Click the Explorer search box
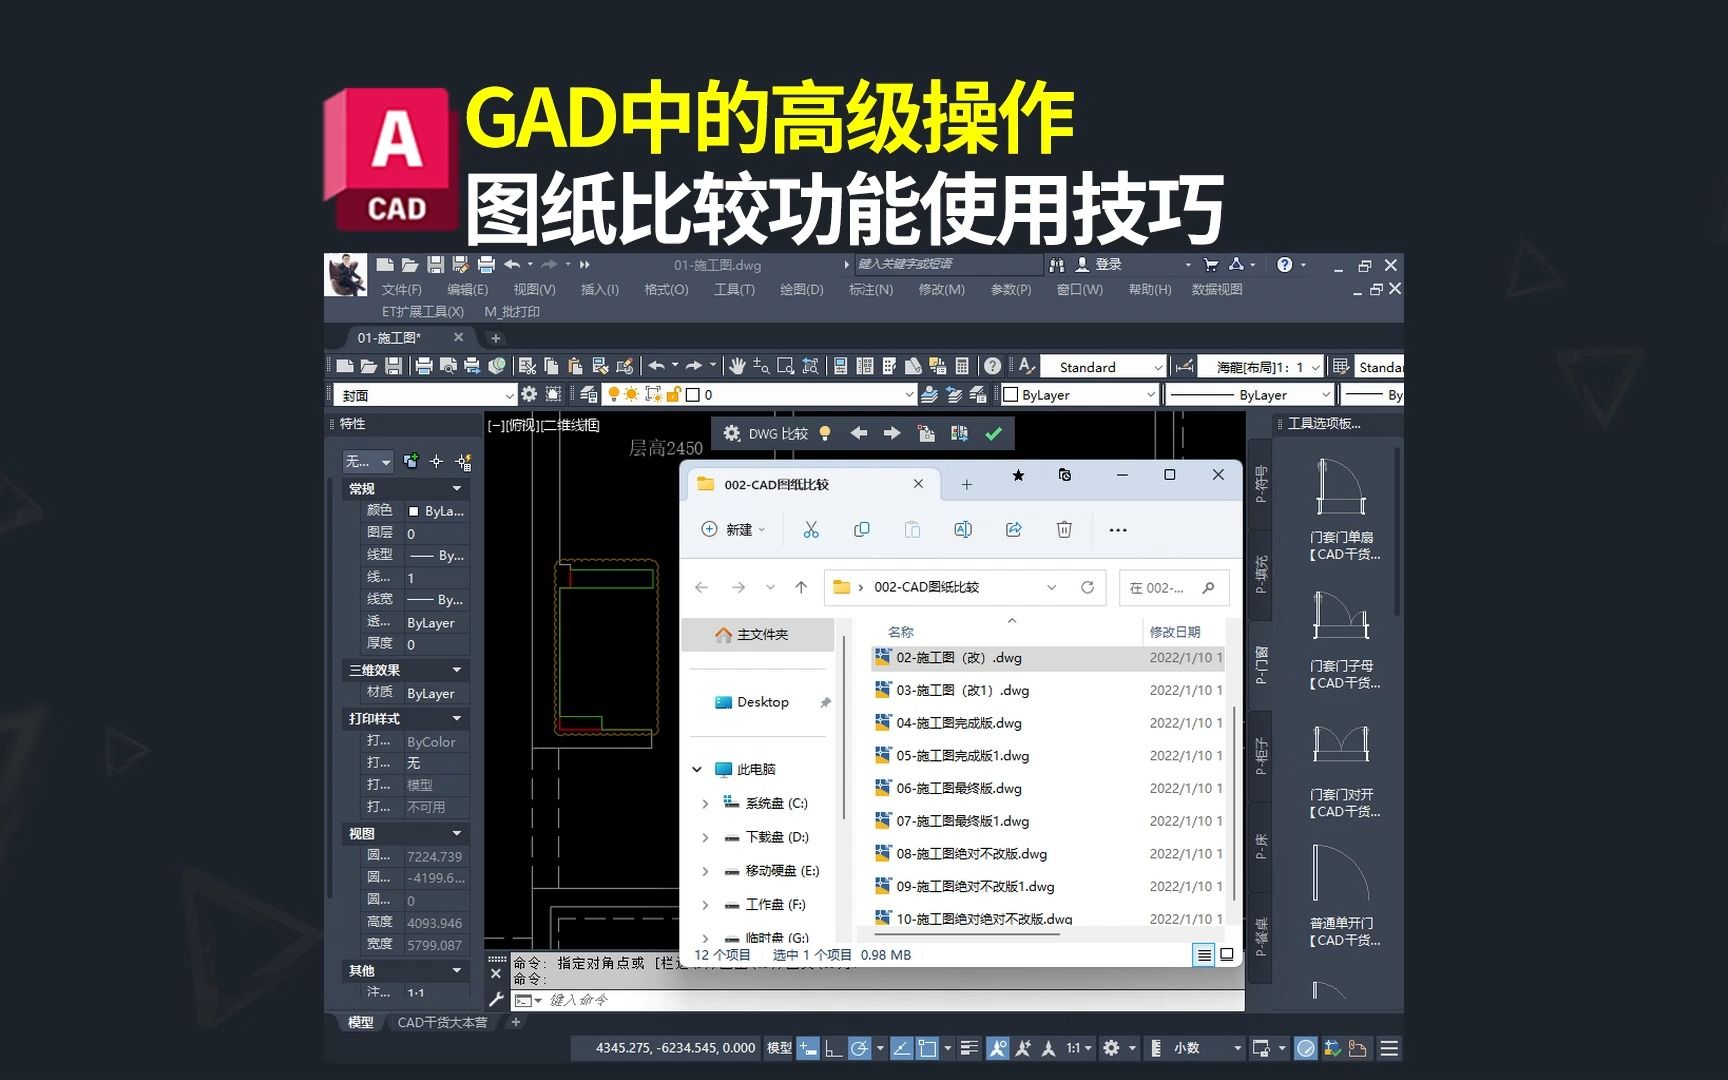 pyautogui.click(x=1172, y=587)
